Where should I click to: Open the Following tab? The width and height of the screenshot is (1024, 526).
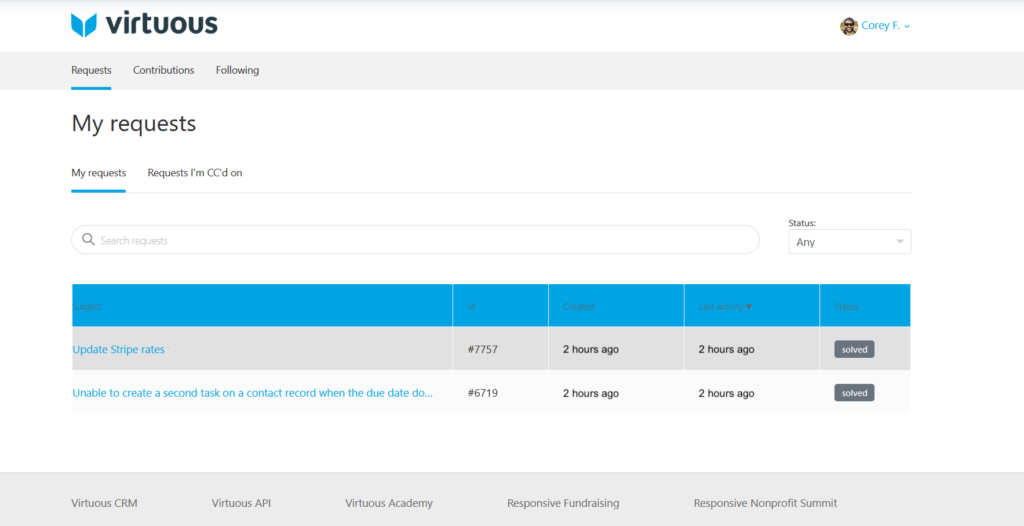pyautogui.click(x=237, y=70)
